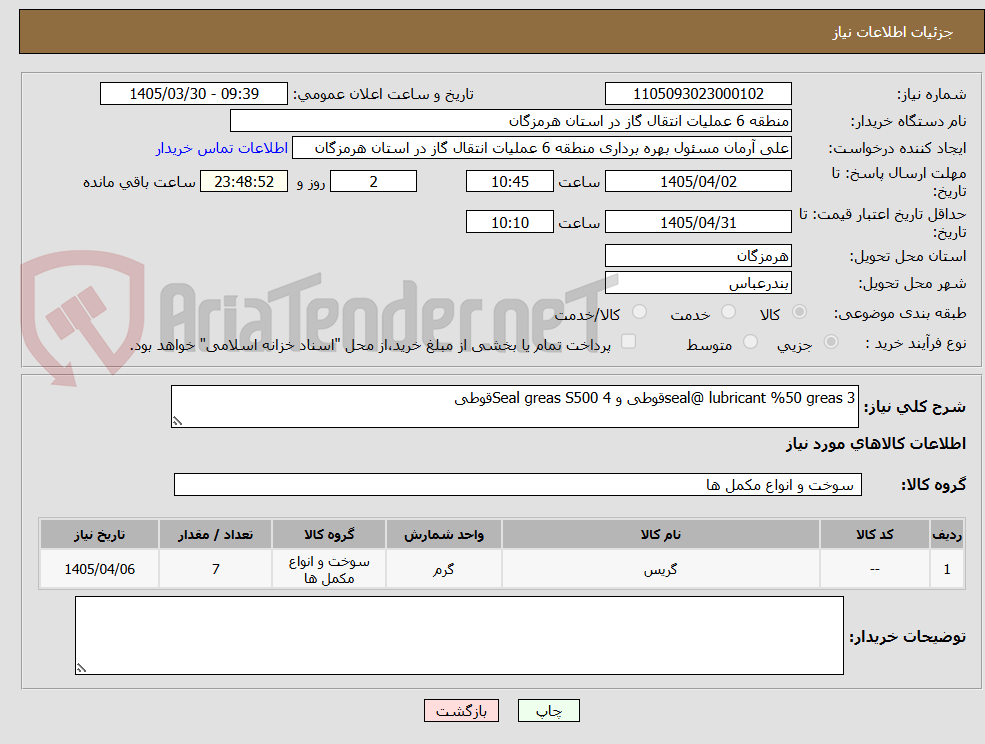Click the response deadline date 1405/04/02 field

(x=698, y=182)
